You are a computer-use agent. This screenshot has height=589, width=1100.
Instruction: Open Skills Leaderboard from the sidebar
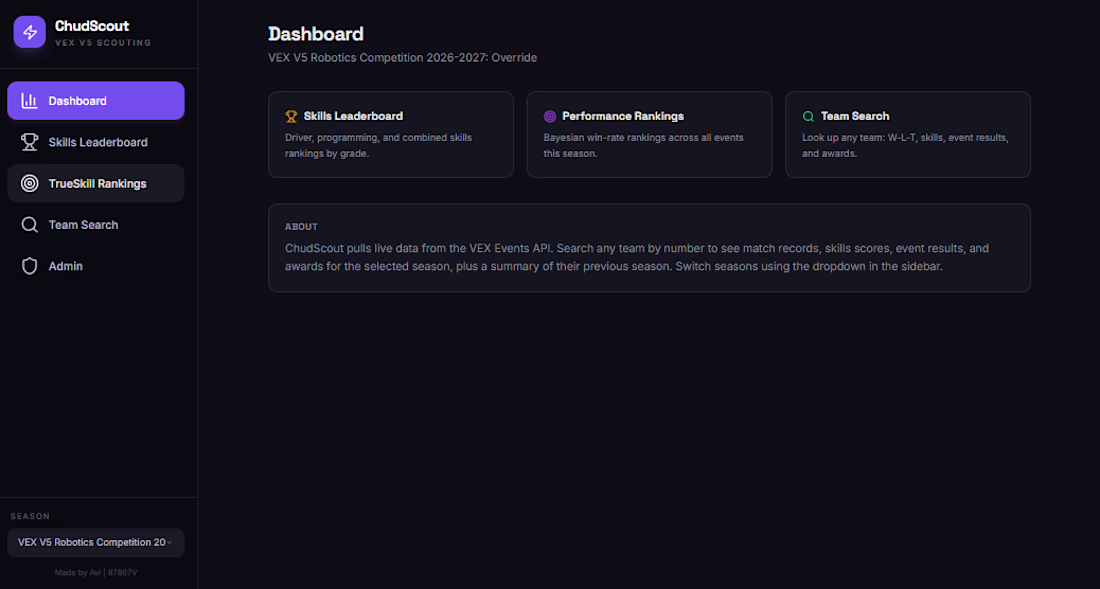[96, 142]
